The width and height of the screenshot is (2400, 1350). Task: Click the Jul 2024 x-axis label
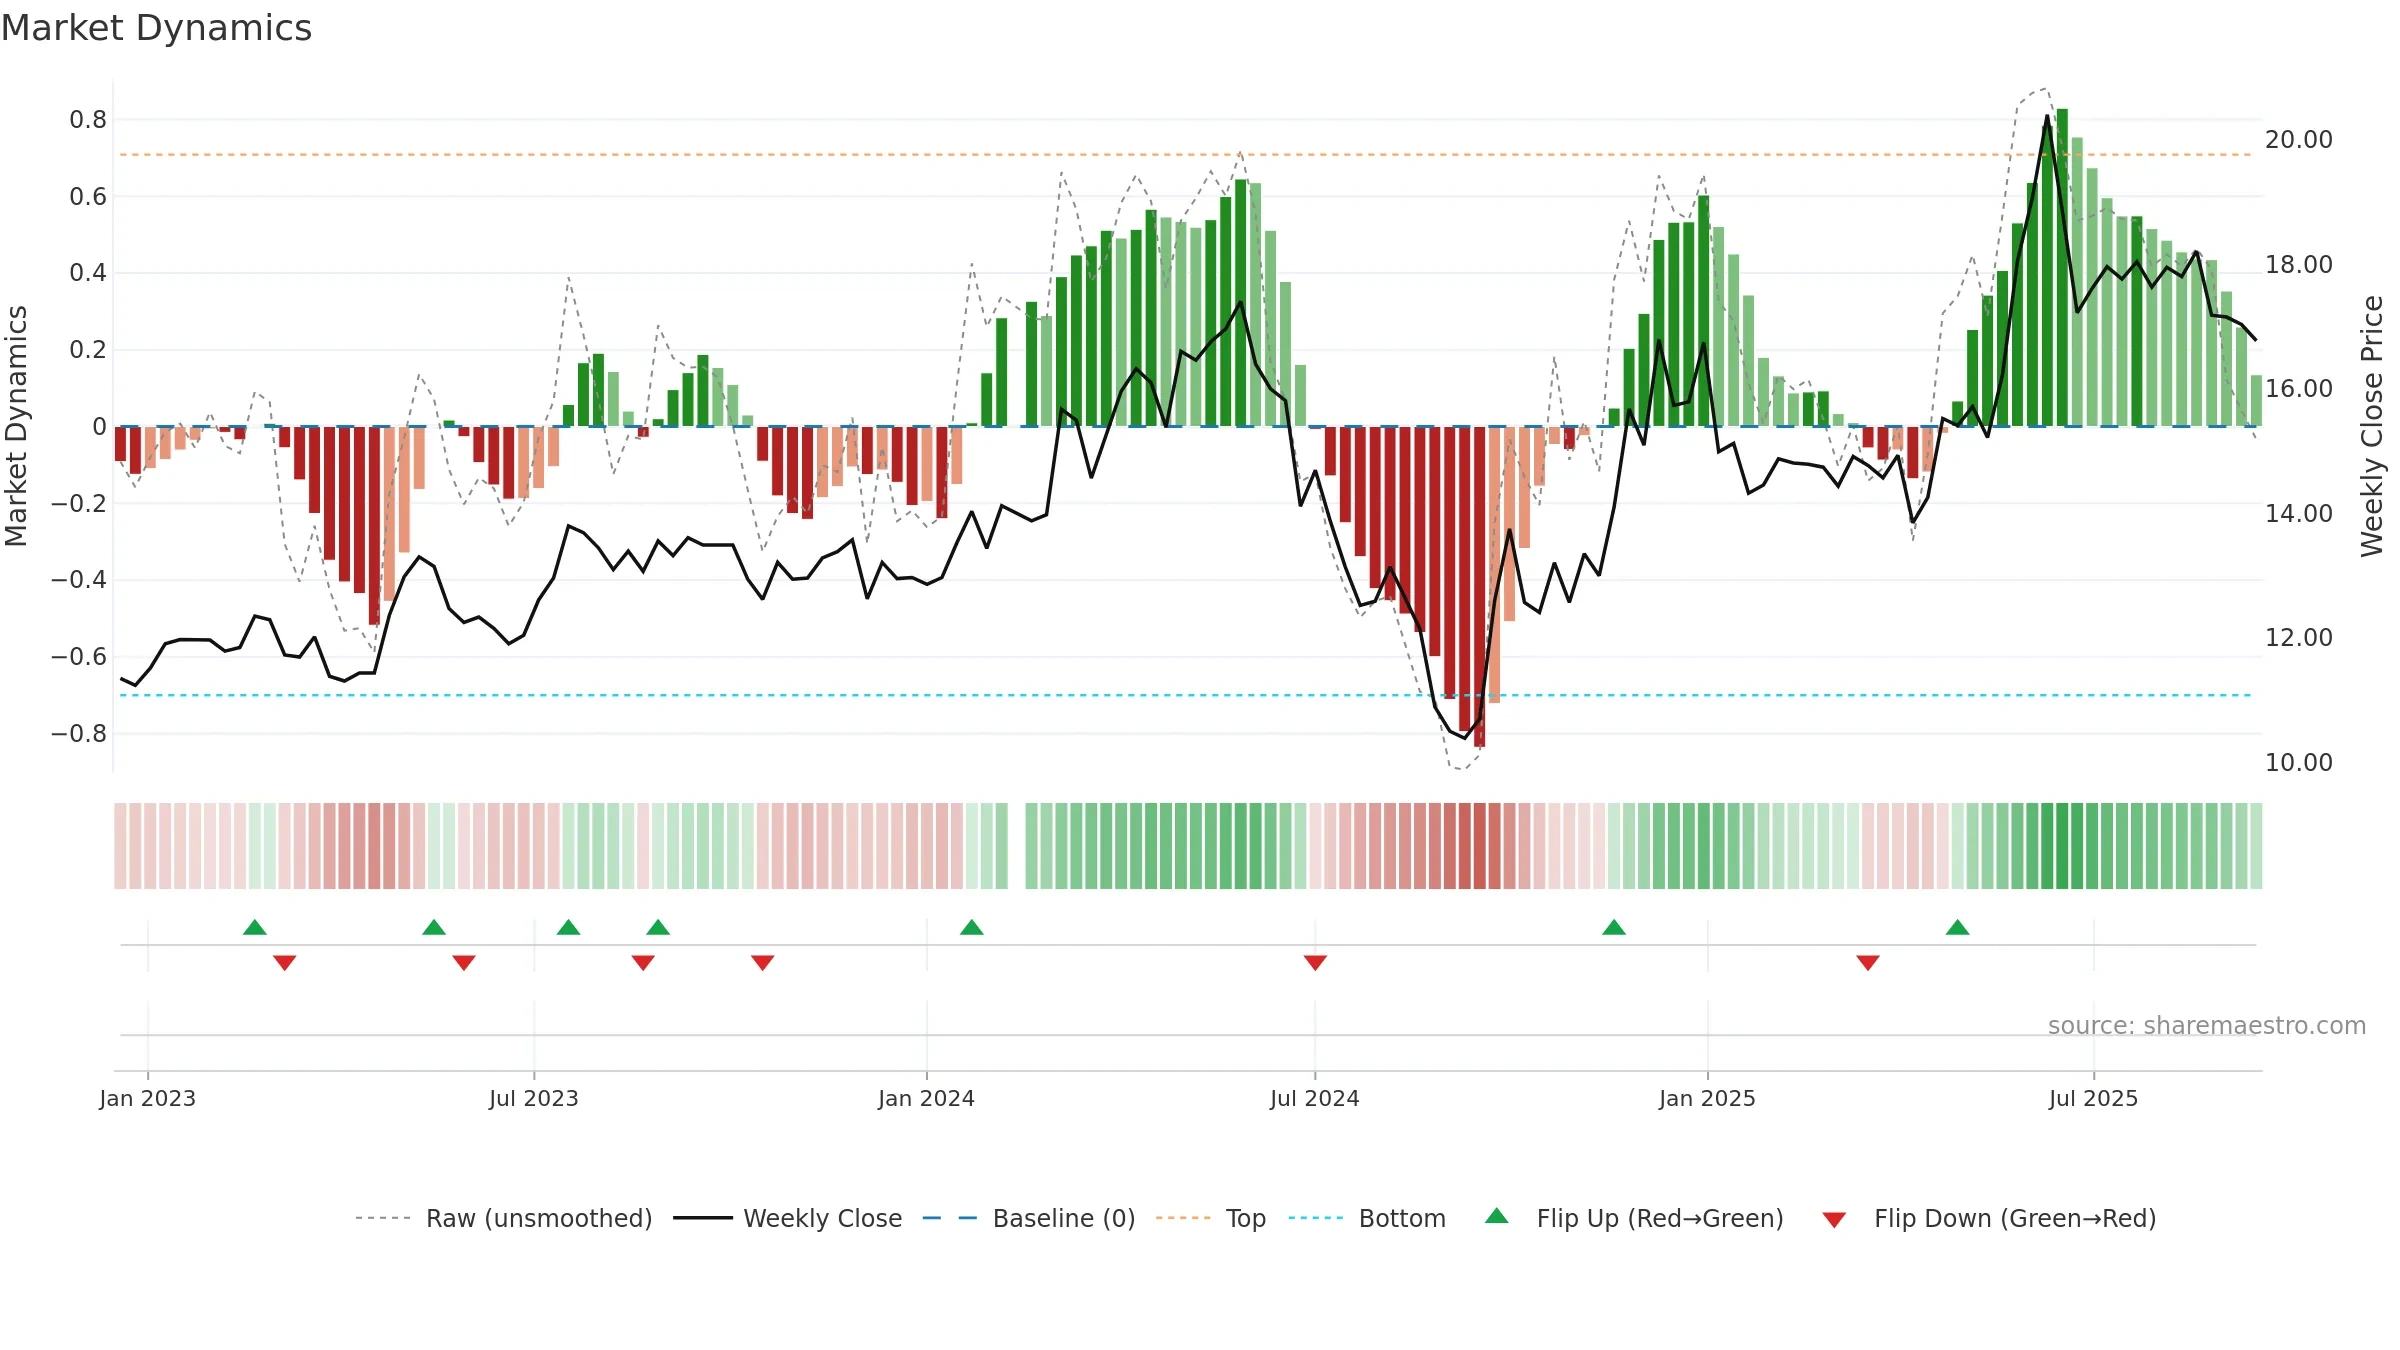coord(1315,1098)
